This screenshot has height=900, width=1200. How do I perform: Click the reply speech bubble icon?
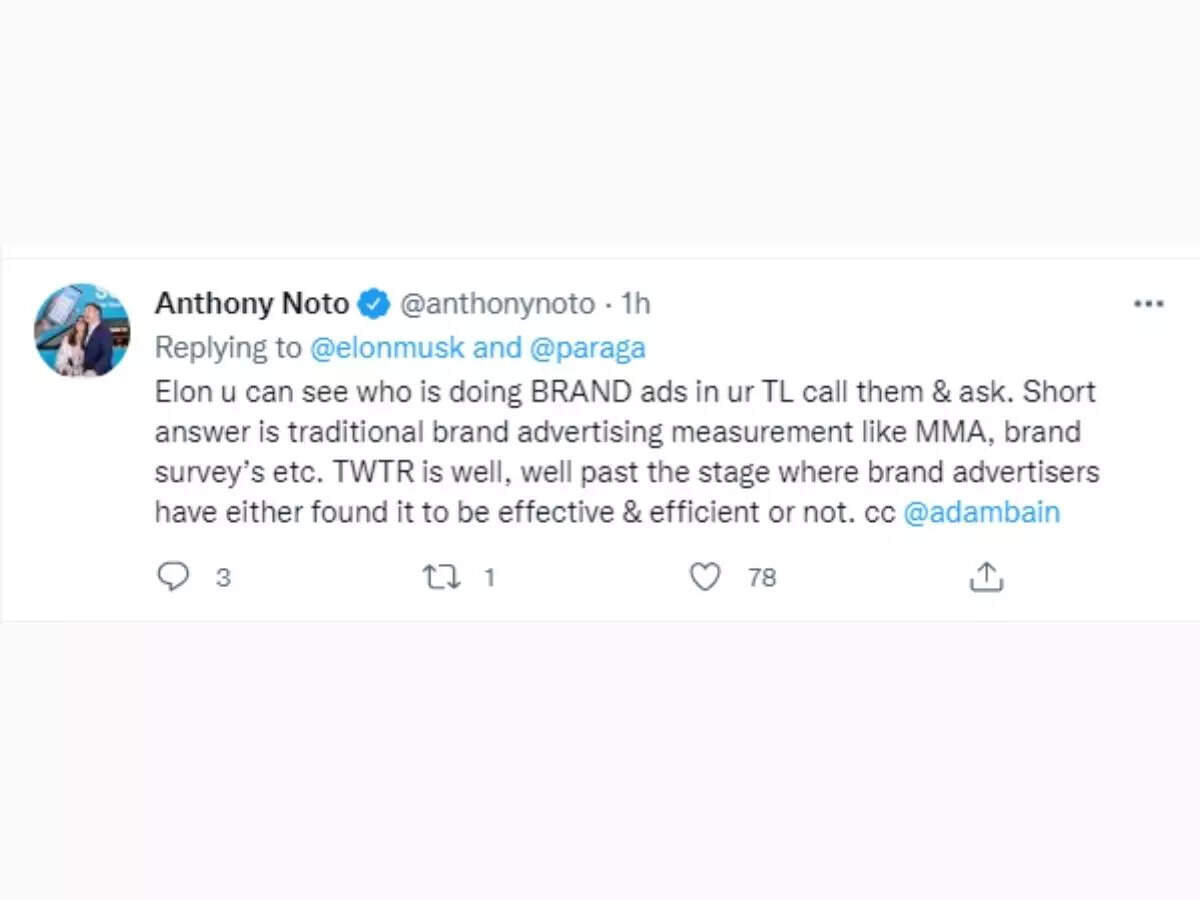point(174,577)
